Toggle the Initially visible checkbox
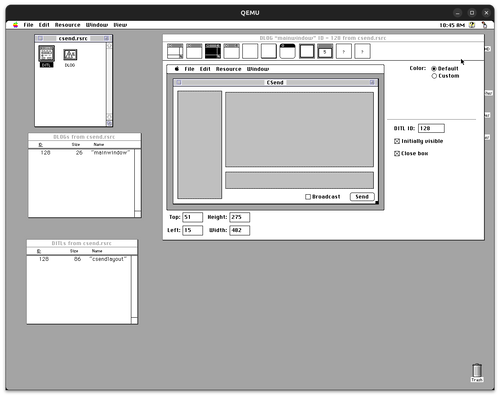The height and width of the screenshot is (397, 500). point(397,141)
